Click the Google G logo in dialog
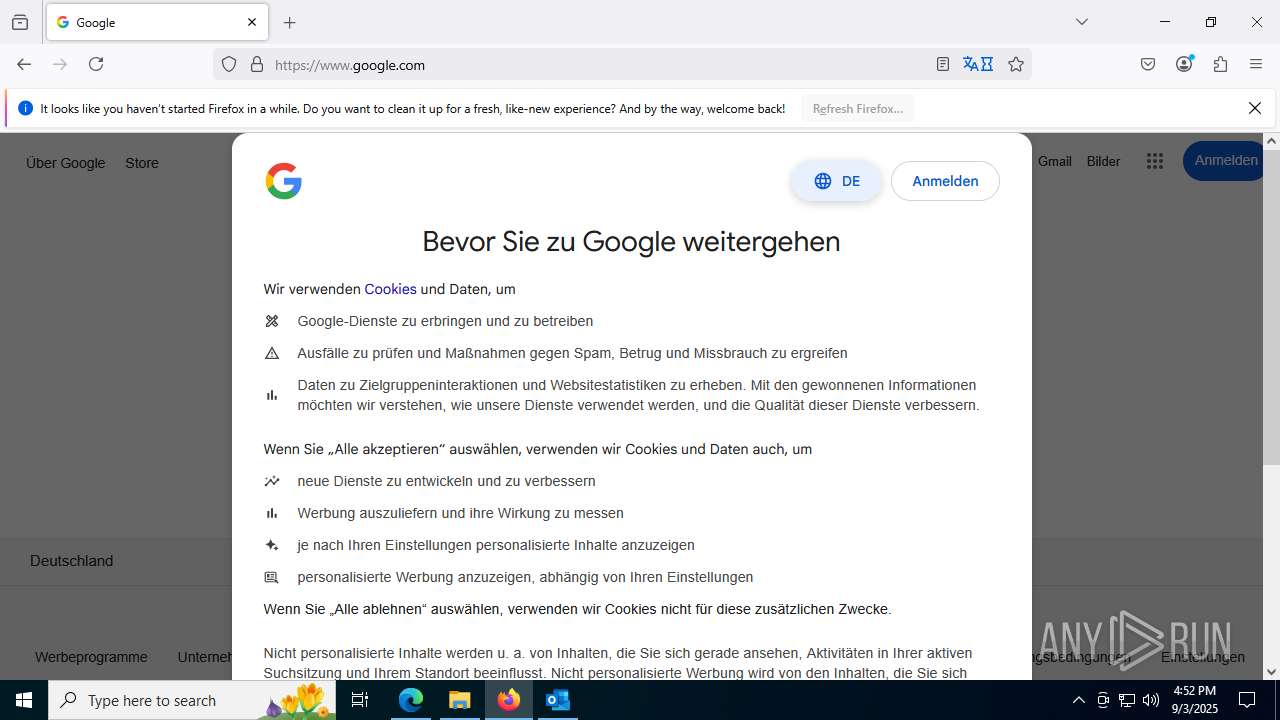 point(284,181)
